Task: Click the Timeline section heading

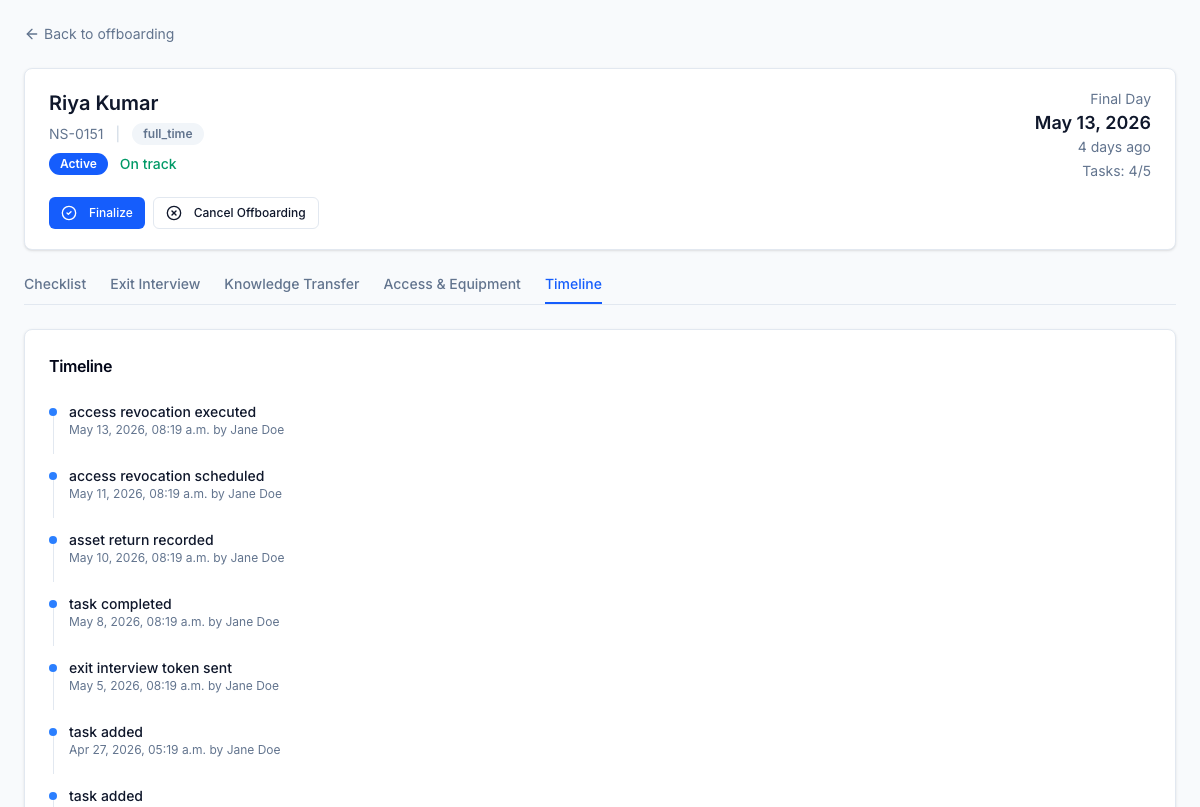Action: click(x=81, y=367)
